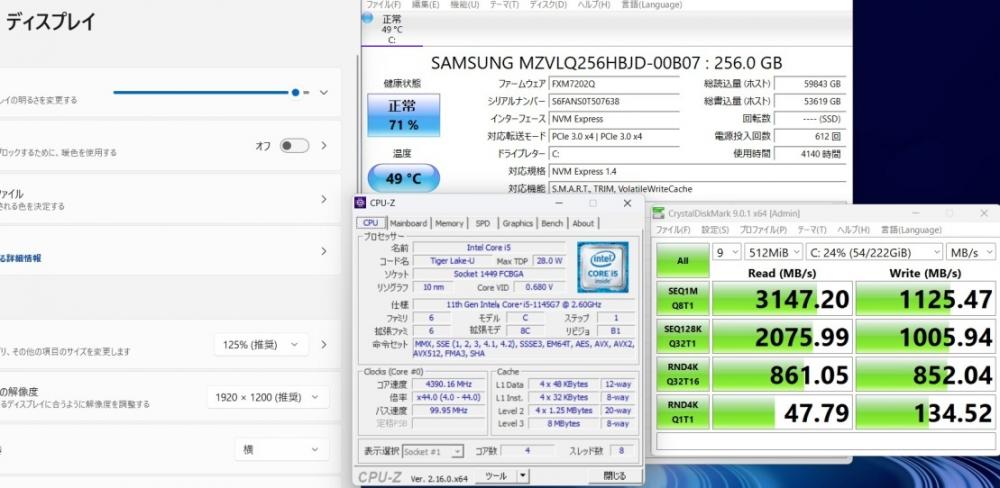
Task: Expand the brightness section chevron
Action: click(324, 92)
